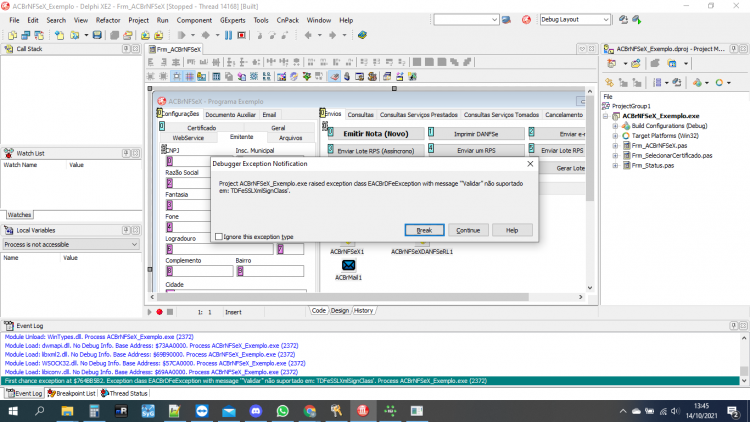Open the Run dropdown arrow beside the play icon

click(x=193, y=35)
